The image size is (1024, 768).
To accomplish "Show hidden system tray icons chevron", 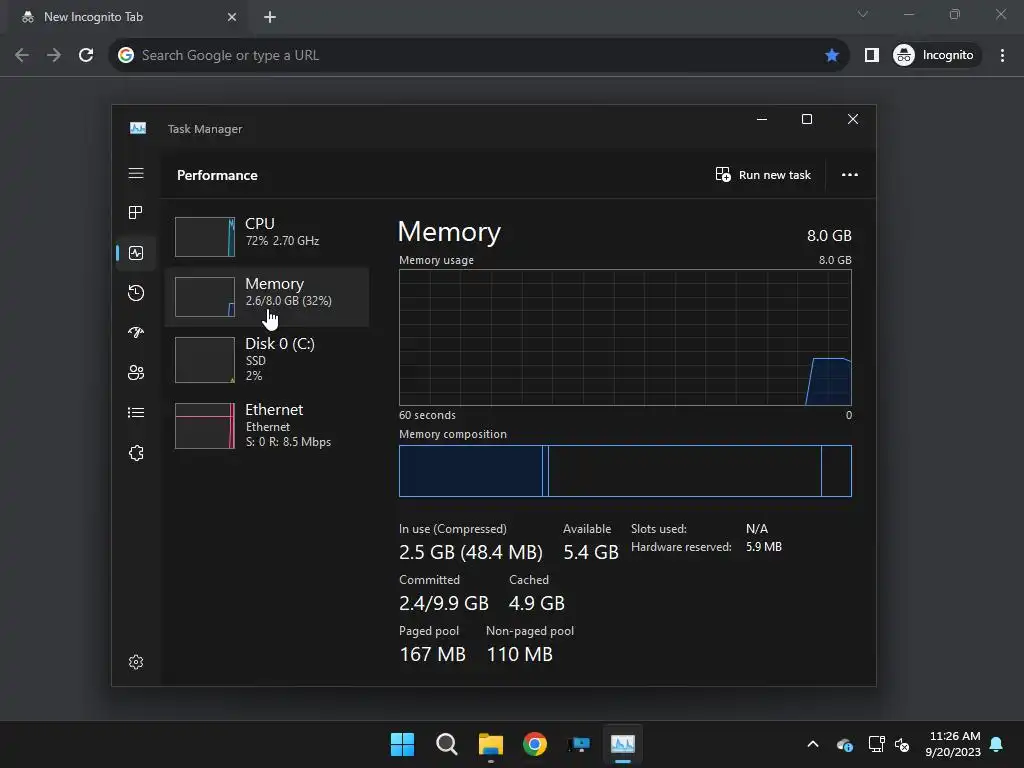I will (813, 744).
